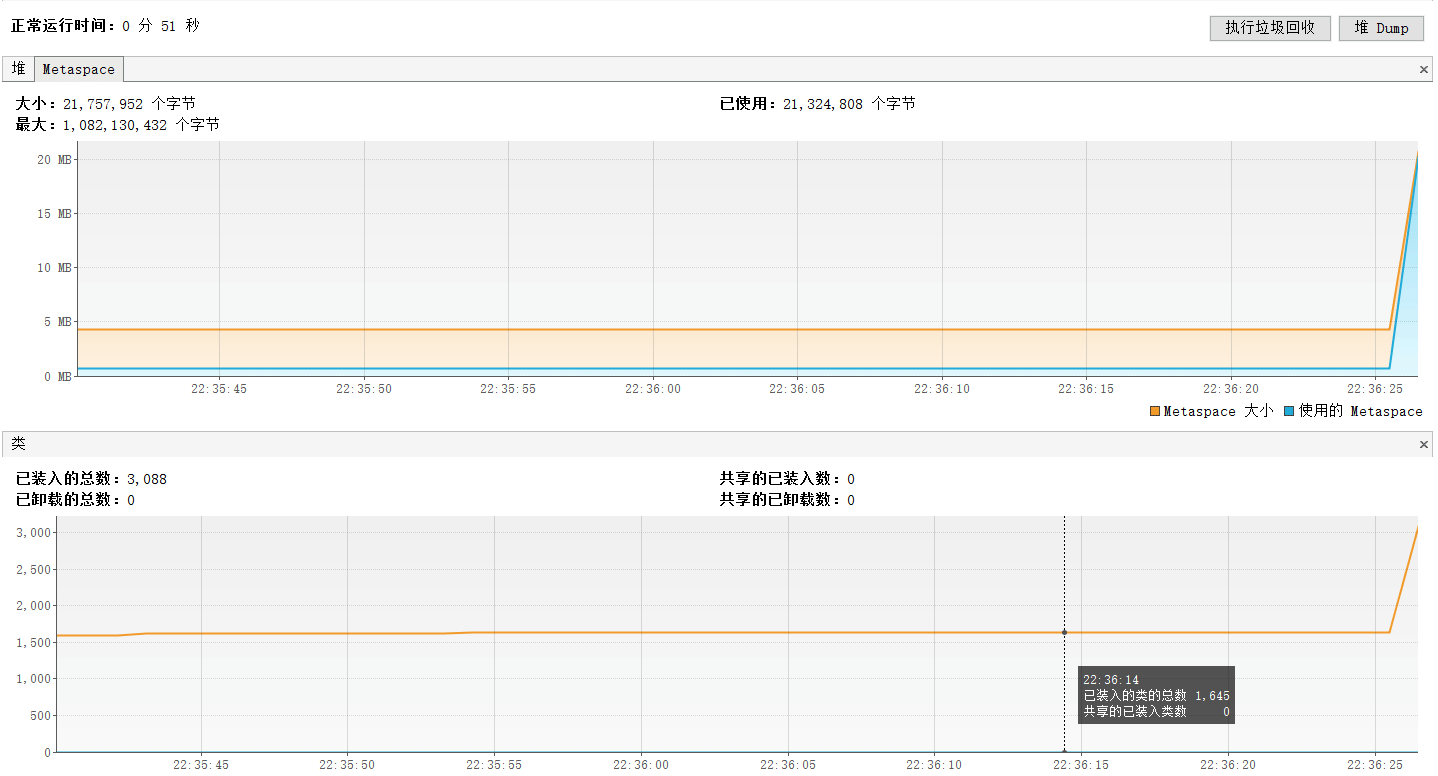Viewport: 1438px width, 776px height.
Task: Click the 22:36:14 tooltip timestamp
Action: 1110,680
